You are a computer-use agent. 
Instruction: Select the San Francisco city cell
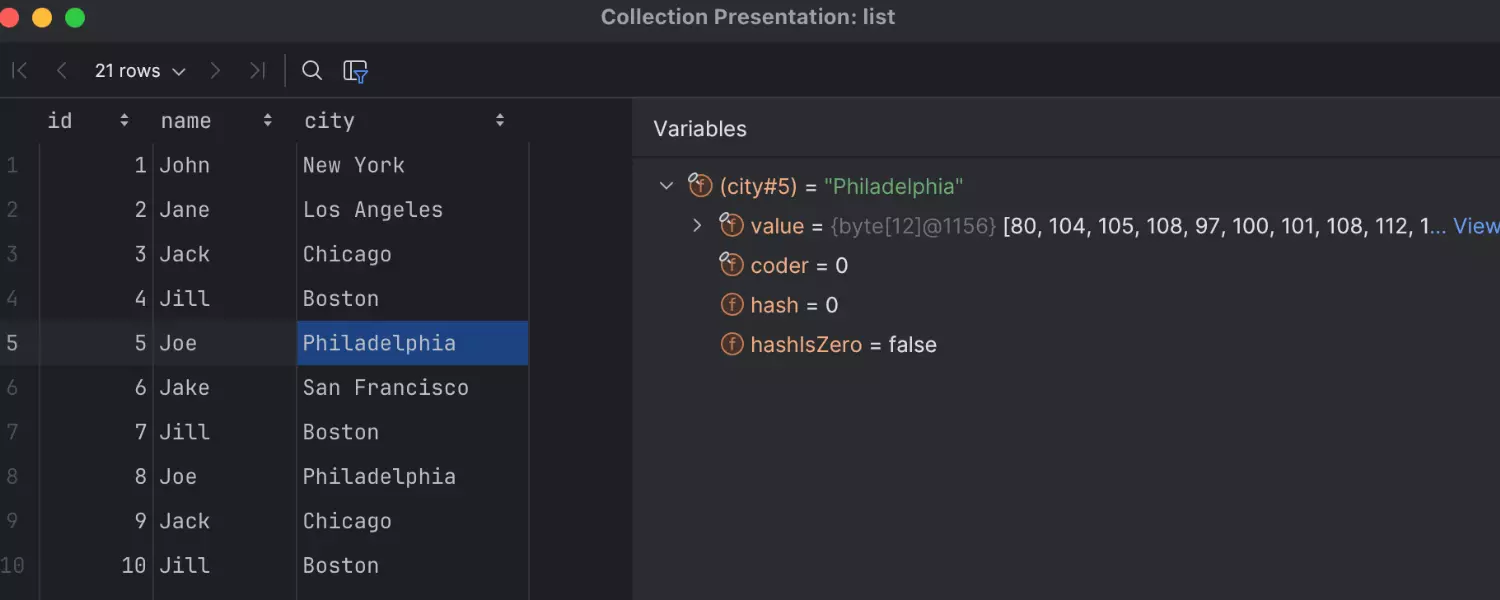385,388
